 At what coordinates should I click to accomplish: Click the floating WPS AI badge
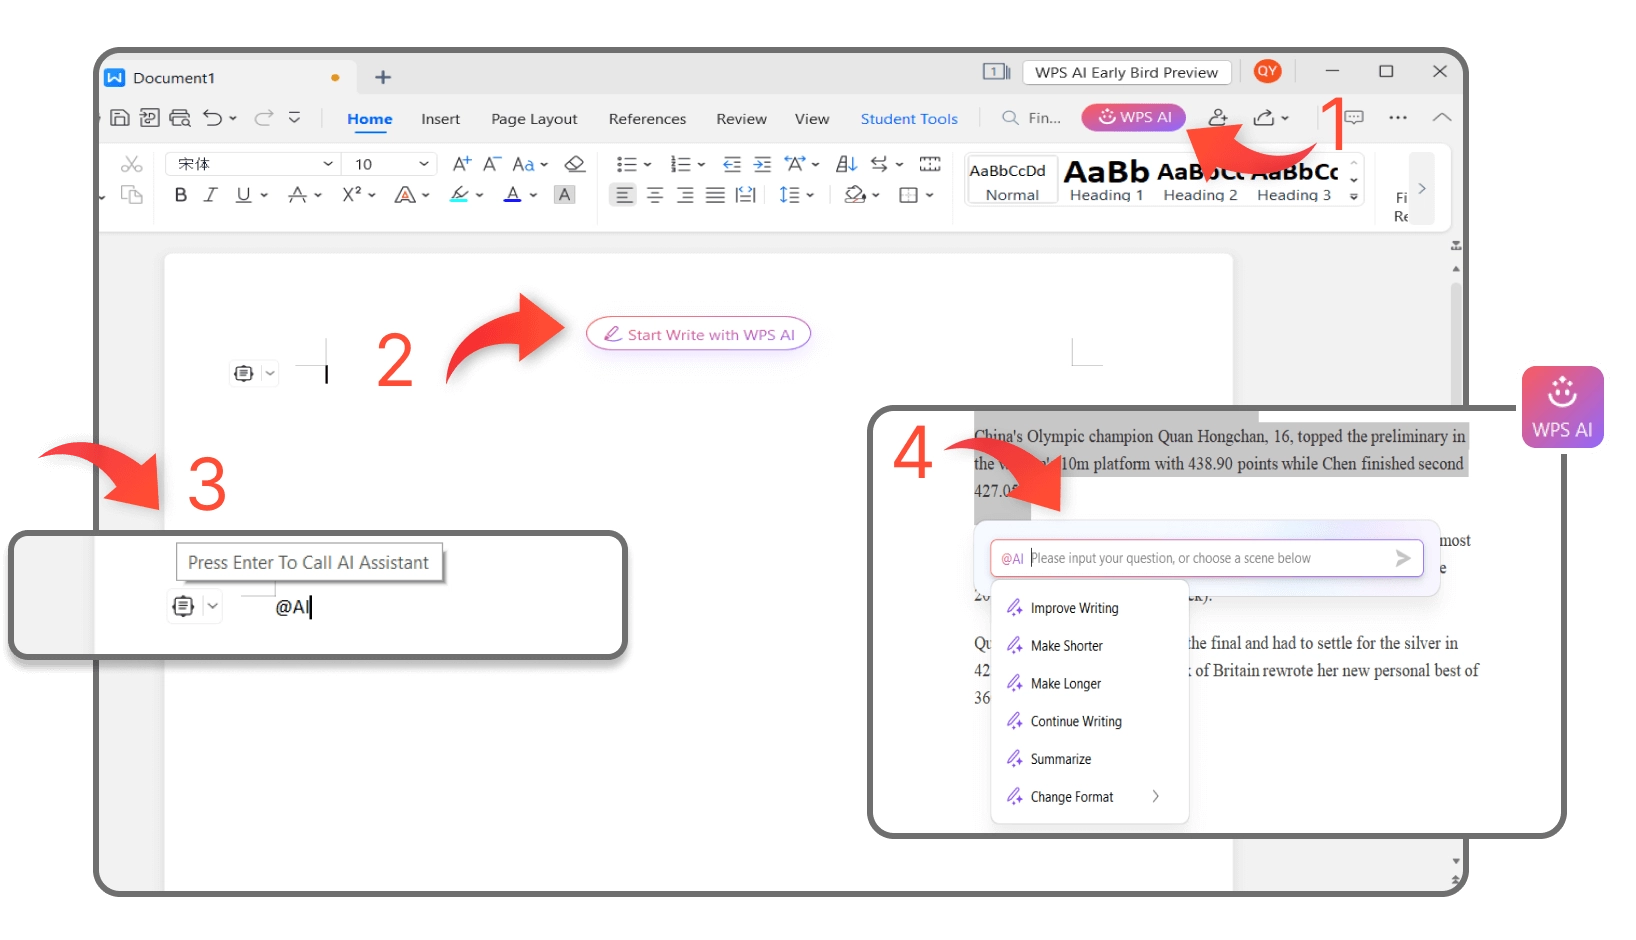pyautogui.click(x=1562, y=407)
